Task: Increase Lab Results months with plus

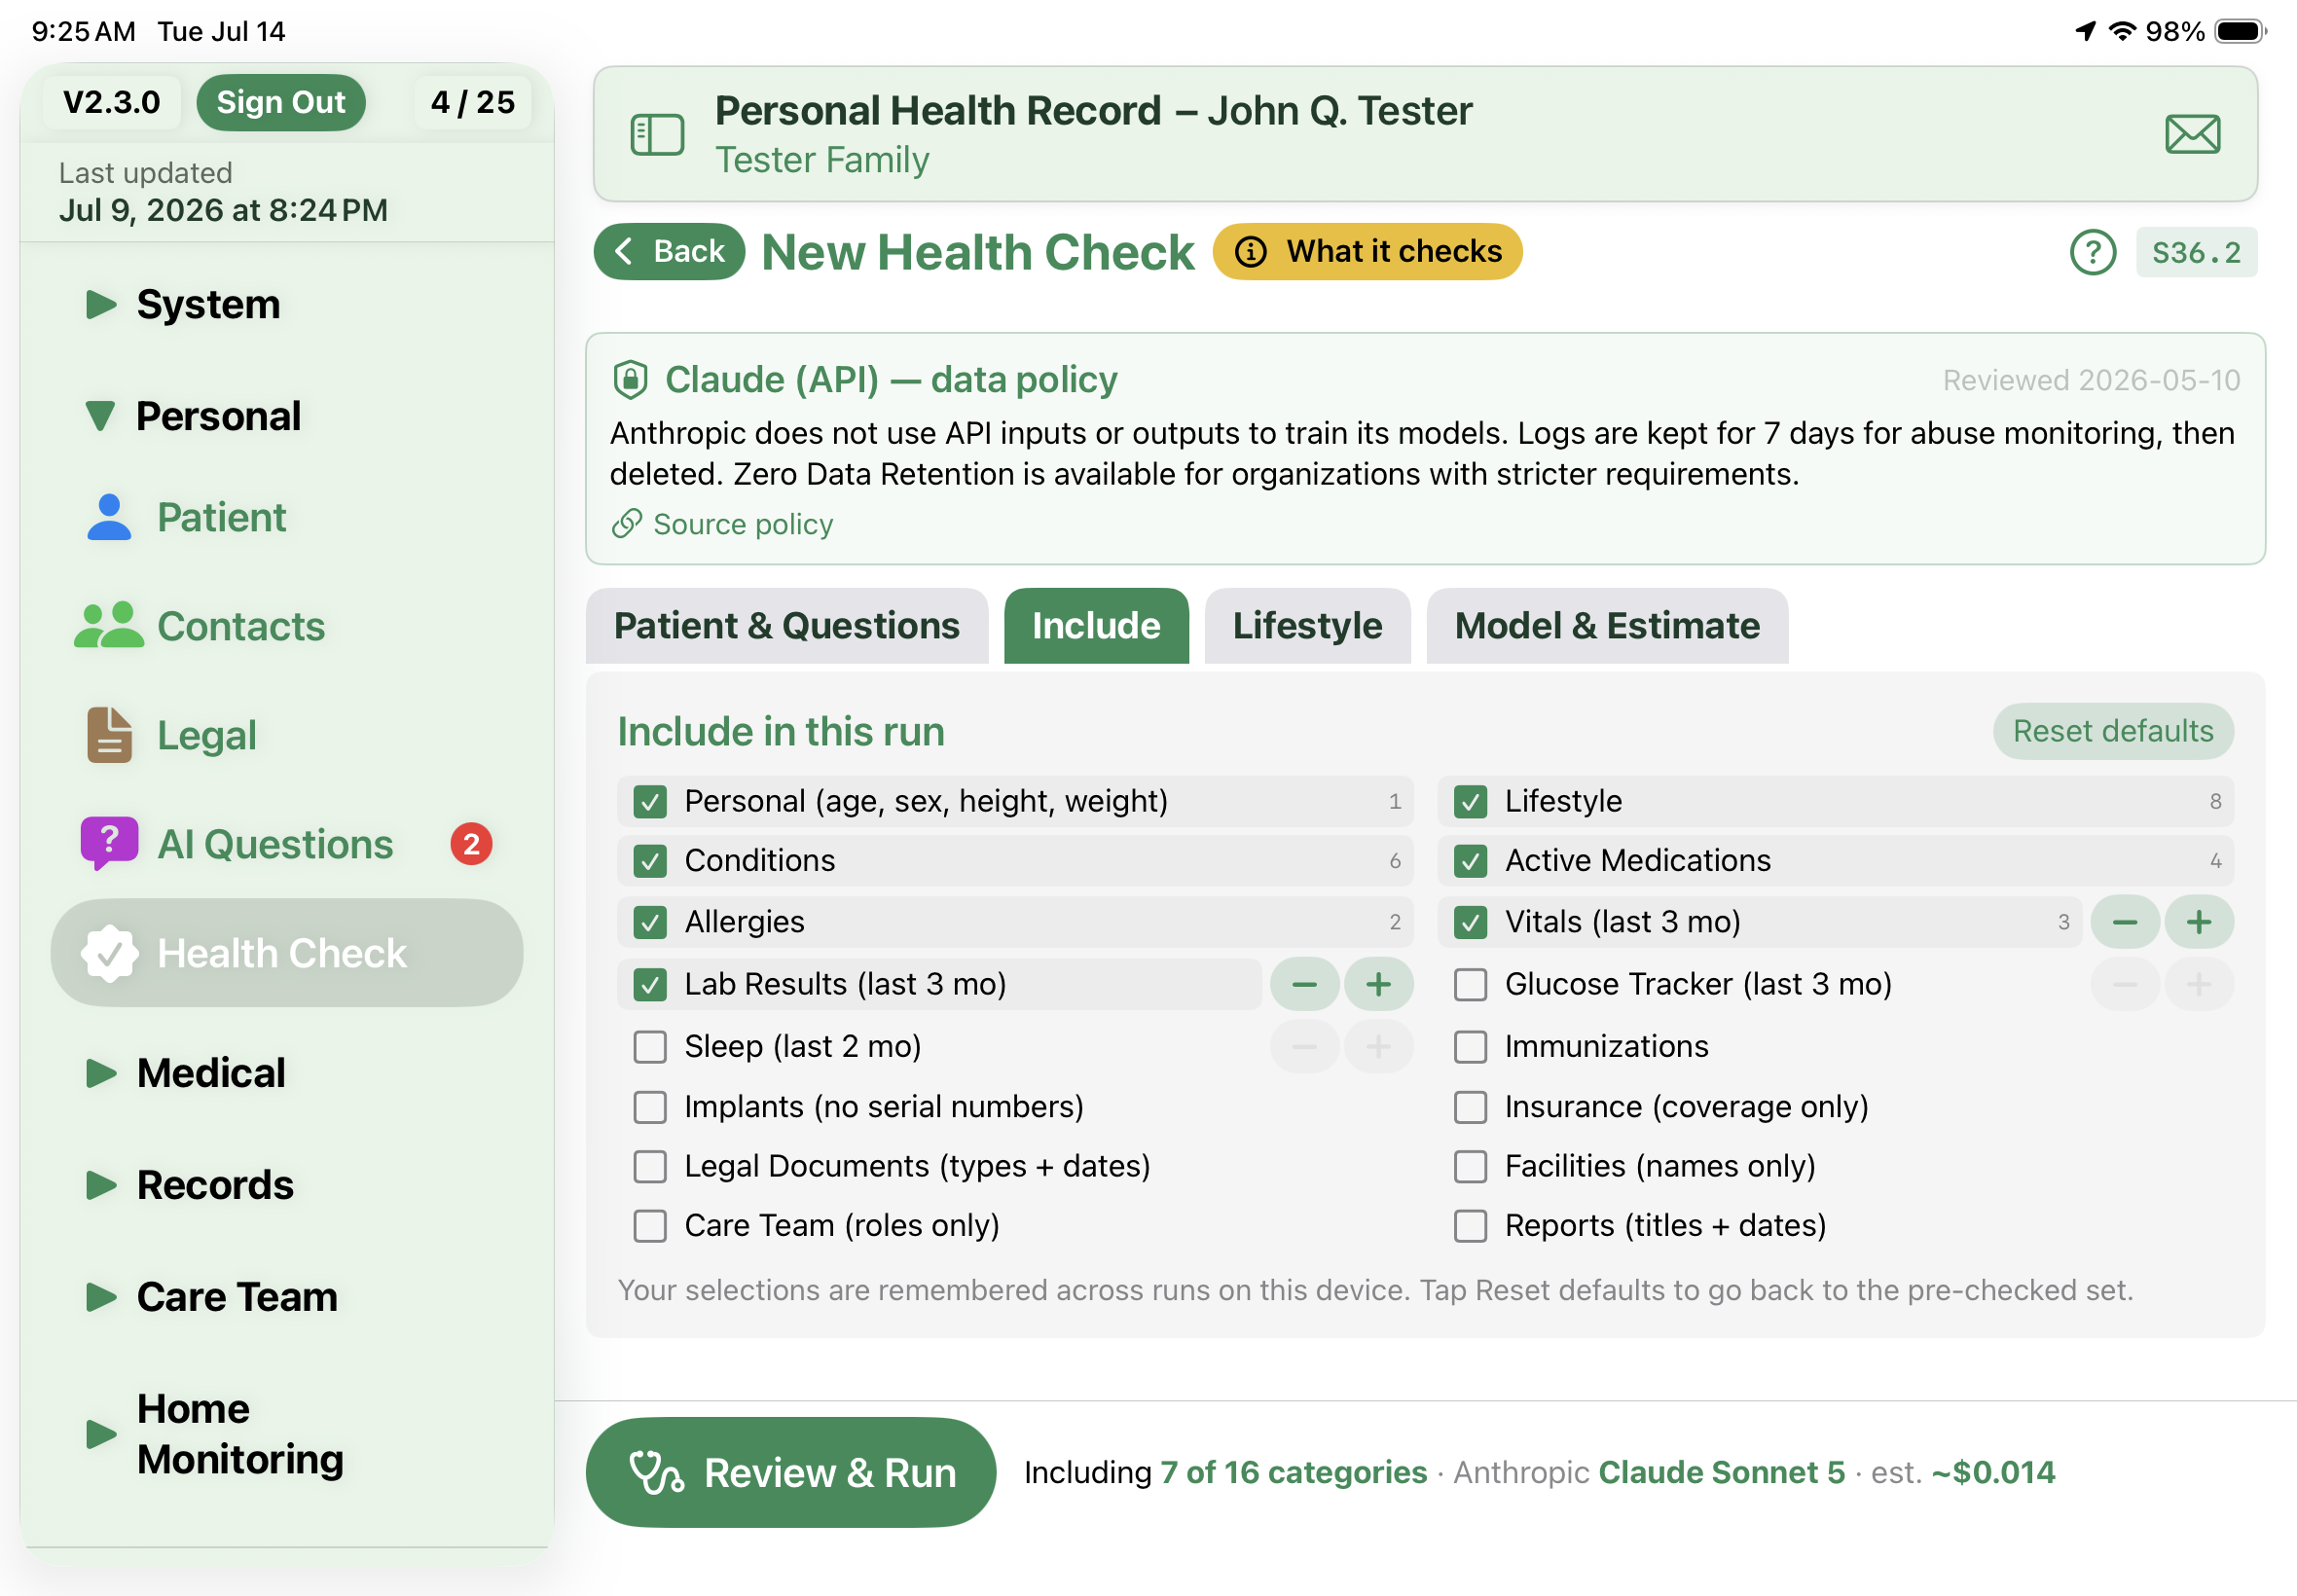Action: tap(1378, 984)
